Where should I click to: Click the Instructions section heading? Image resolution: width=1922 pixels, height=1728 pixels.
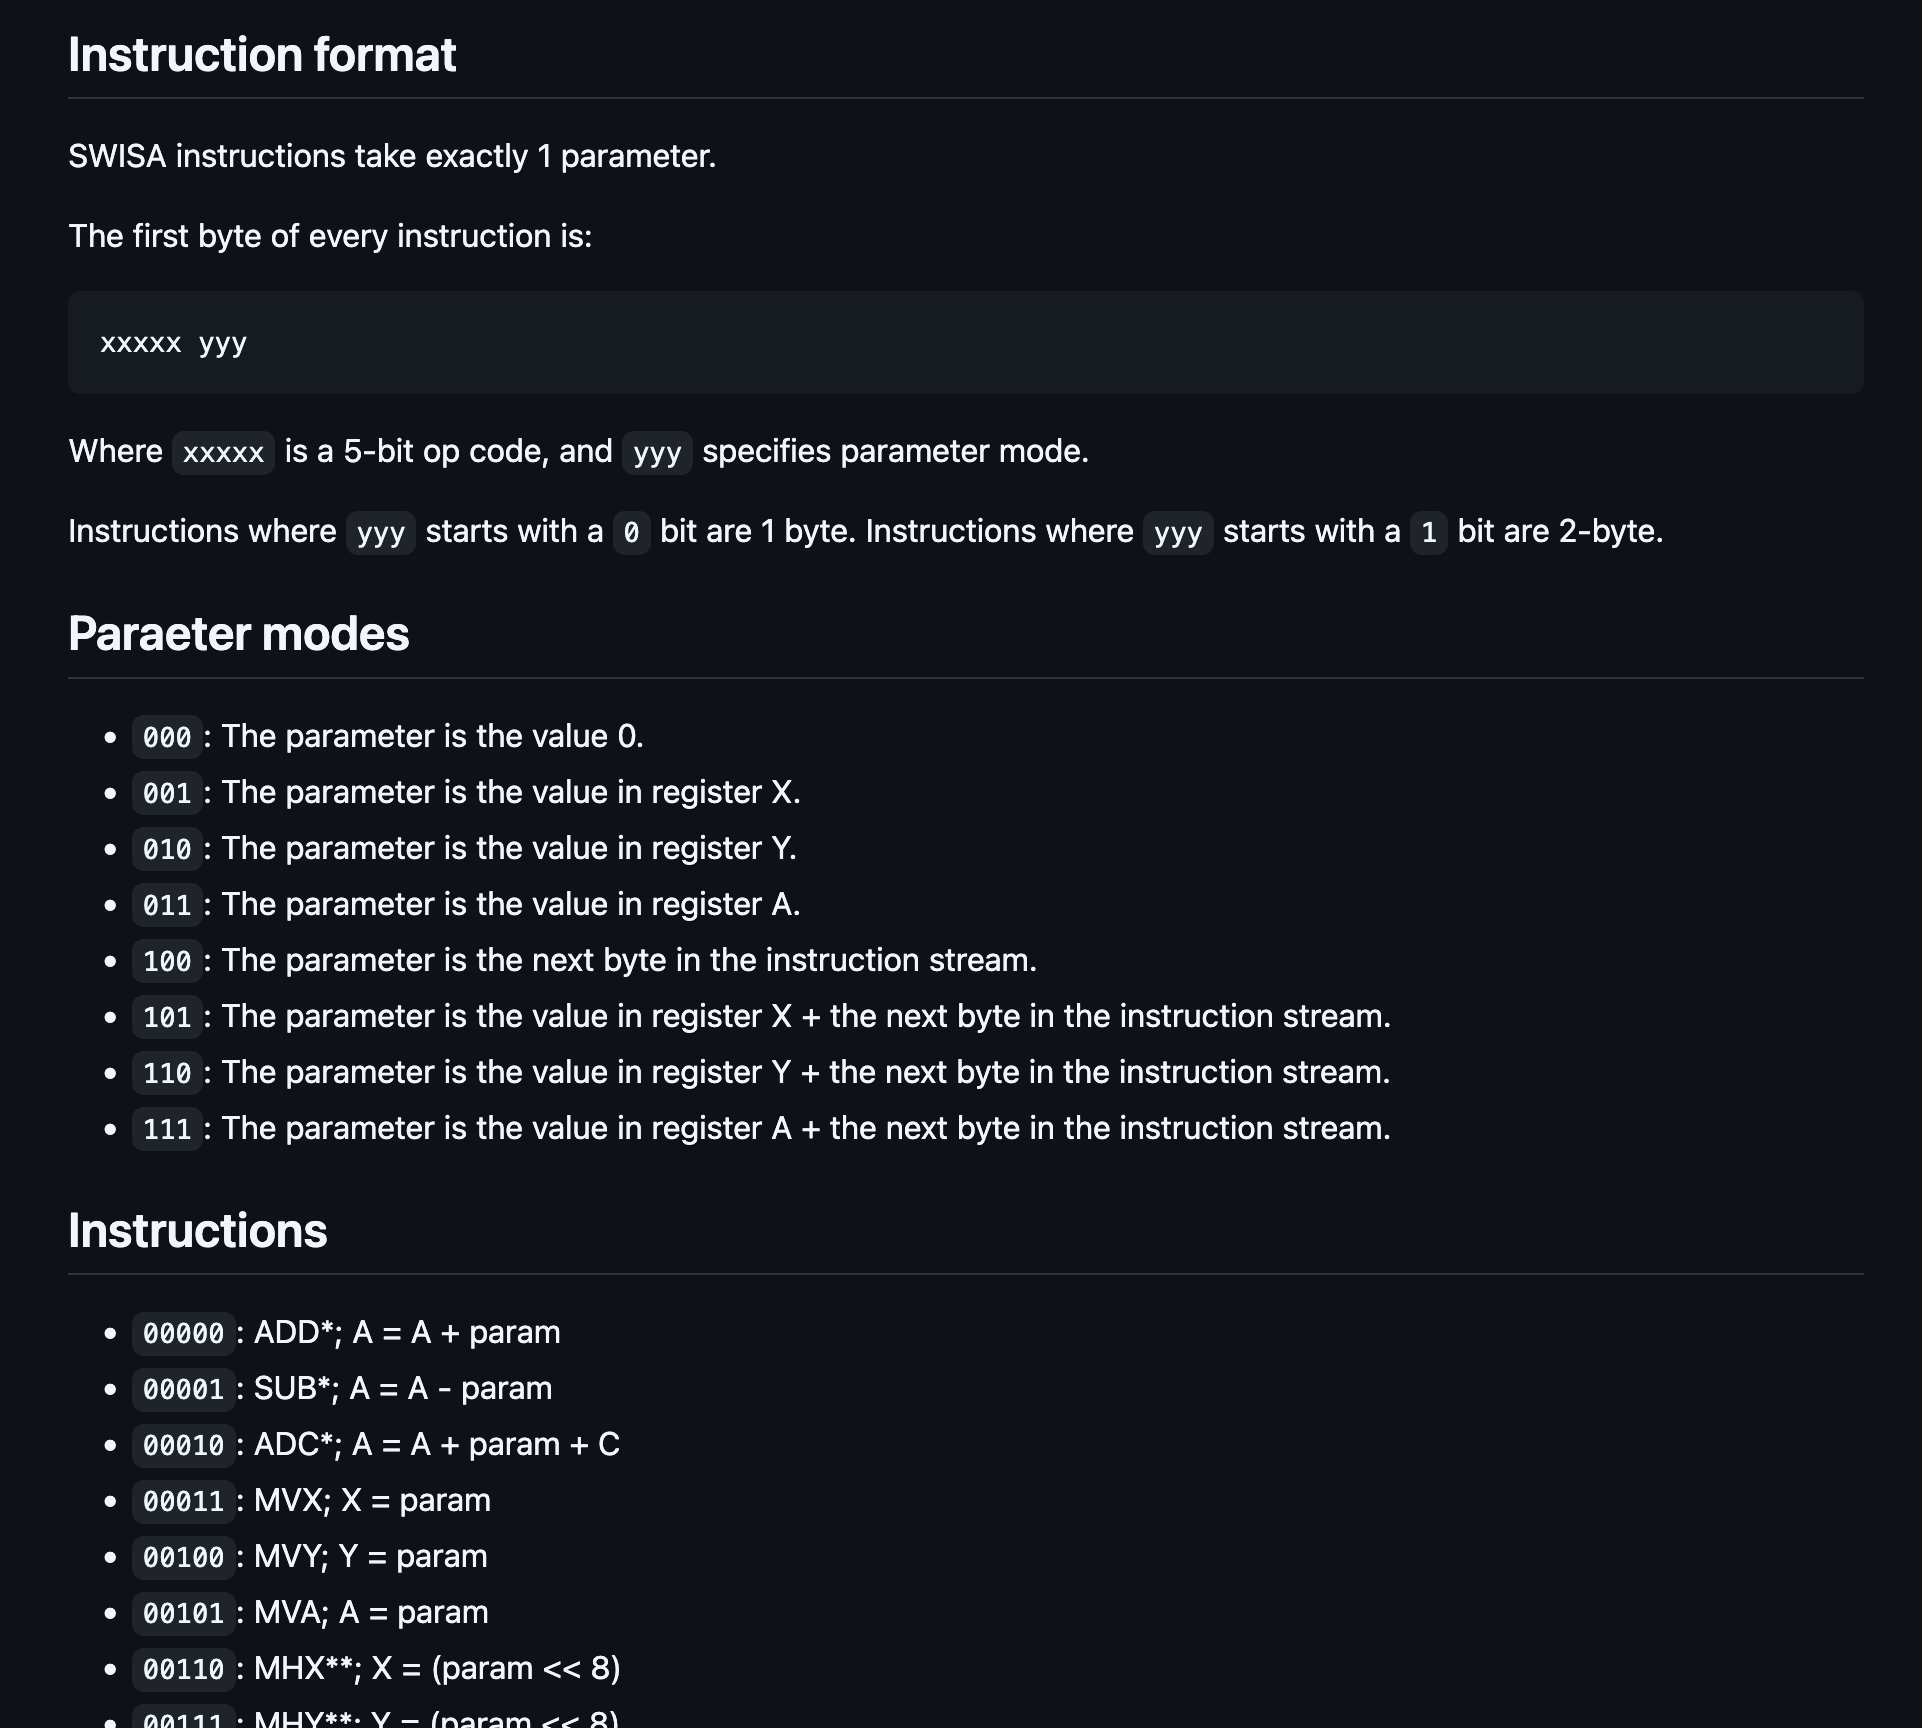196,1232
